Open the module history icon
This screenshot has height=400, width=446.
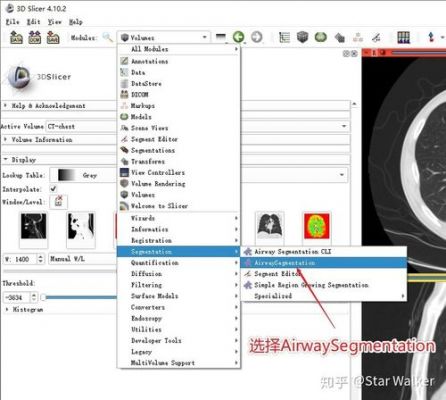tap(221, 37)
